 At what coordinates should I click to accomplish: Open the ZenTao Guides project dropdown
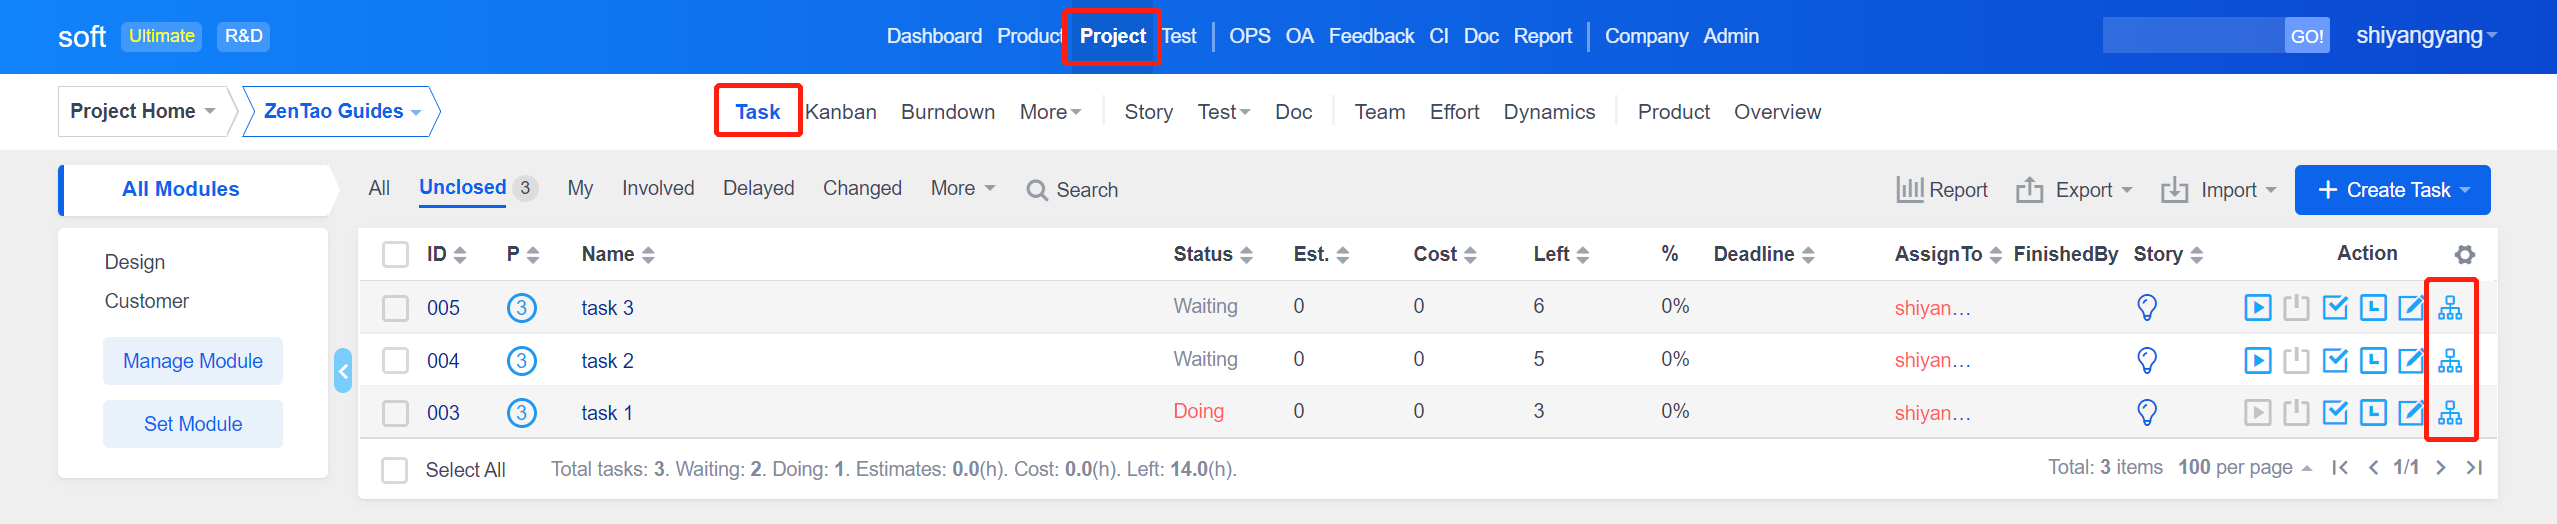(341, 111)
